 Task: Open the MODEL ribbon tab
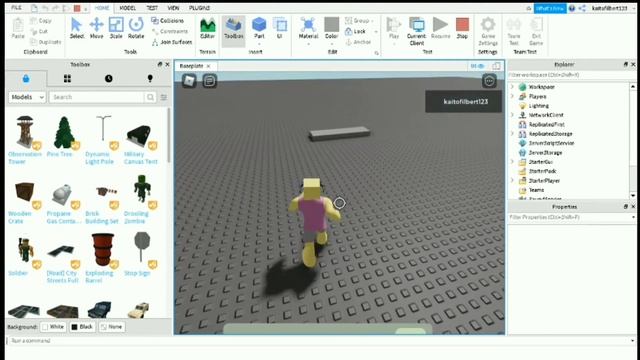tap(127, 8)
